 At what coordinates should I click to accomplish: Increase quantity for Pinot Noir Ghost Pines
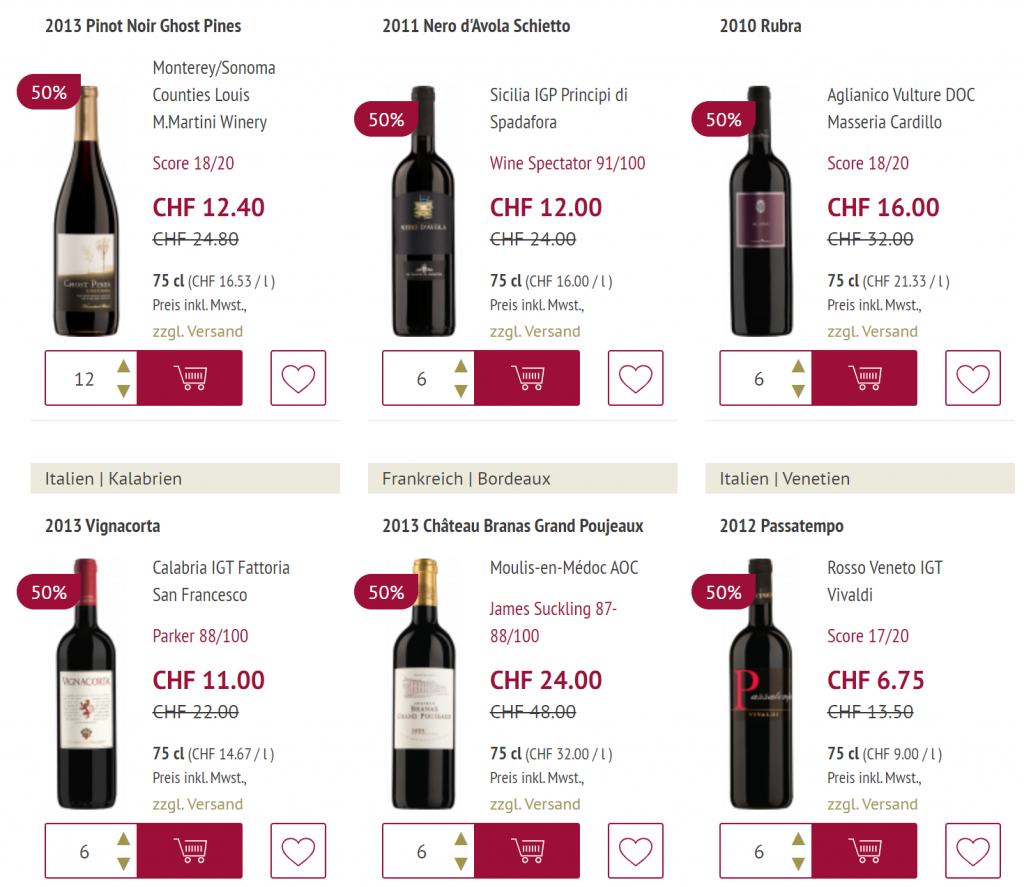tap(123, 366)
